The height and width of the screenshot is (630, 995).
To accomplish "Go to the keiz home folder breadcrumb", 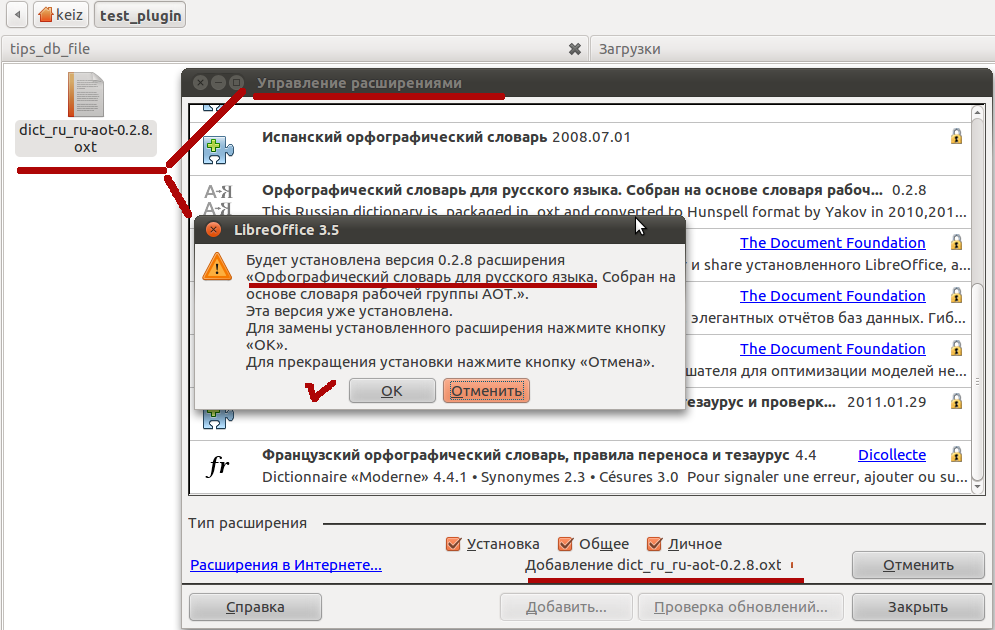I will point(61,15).
